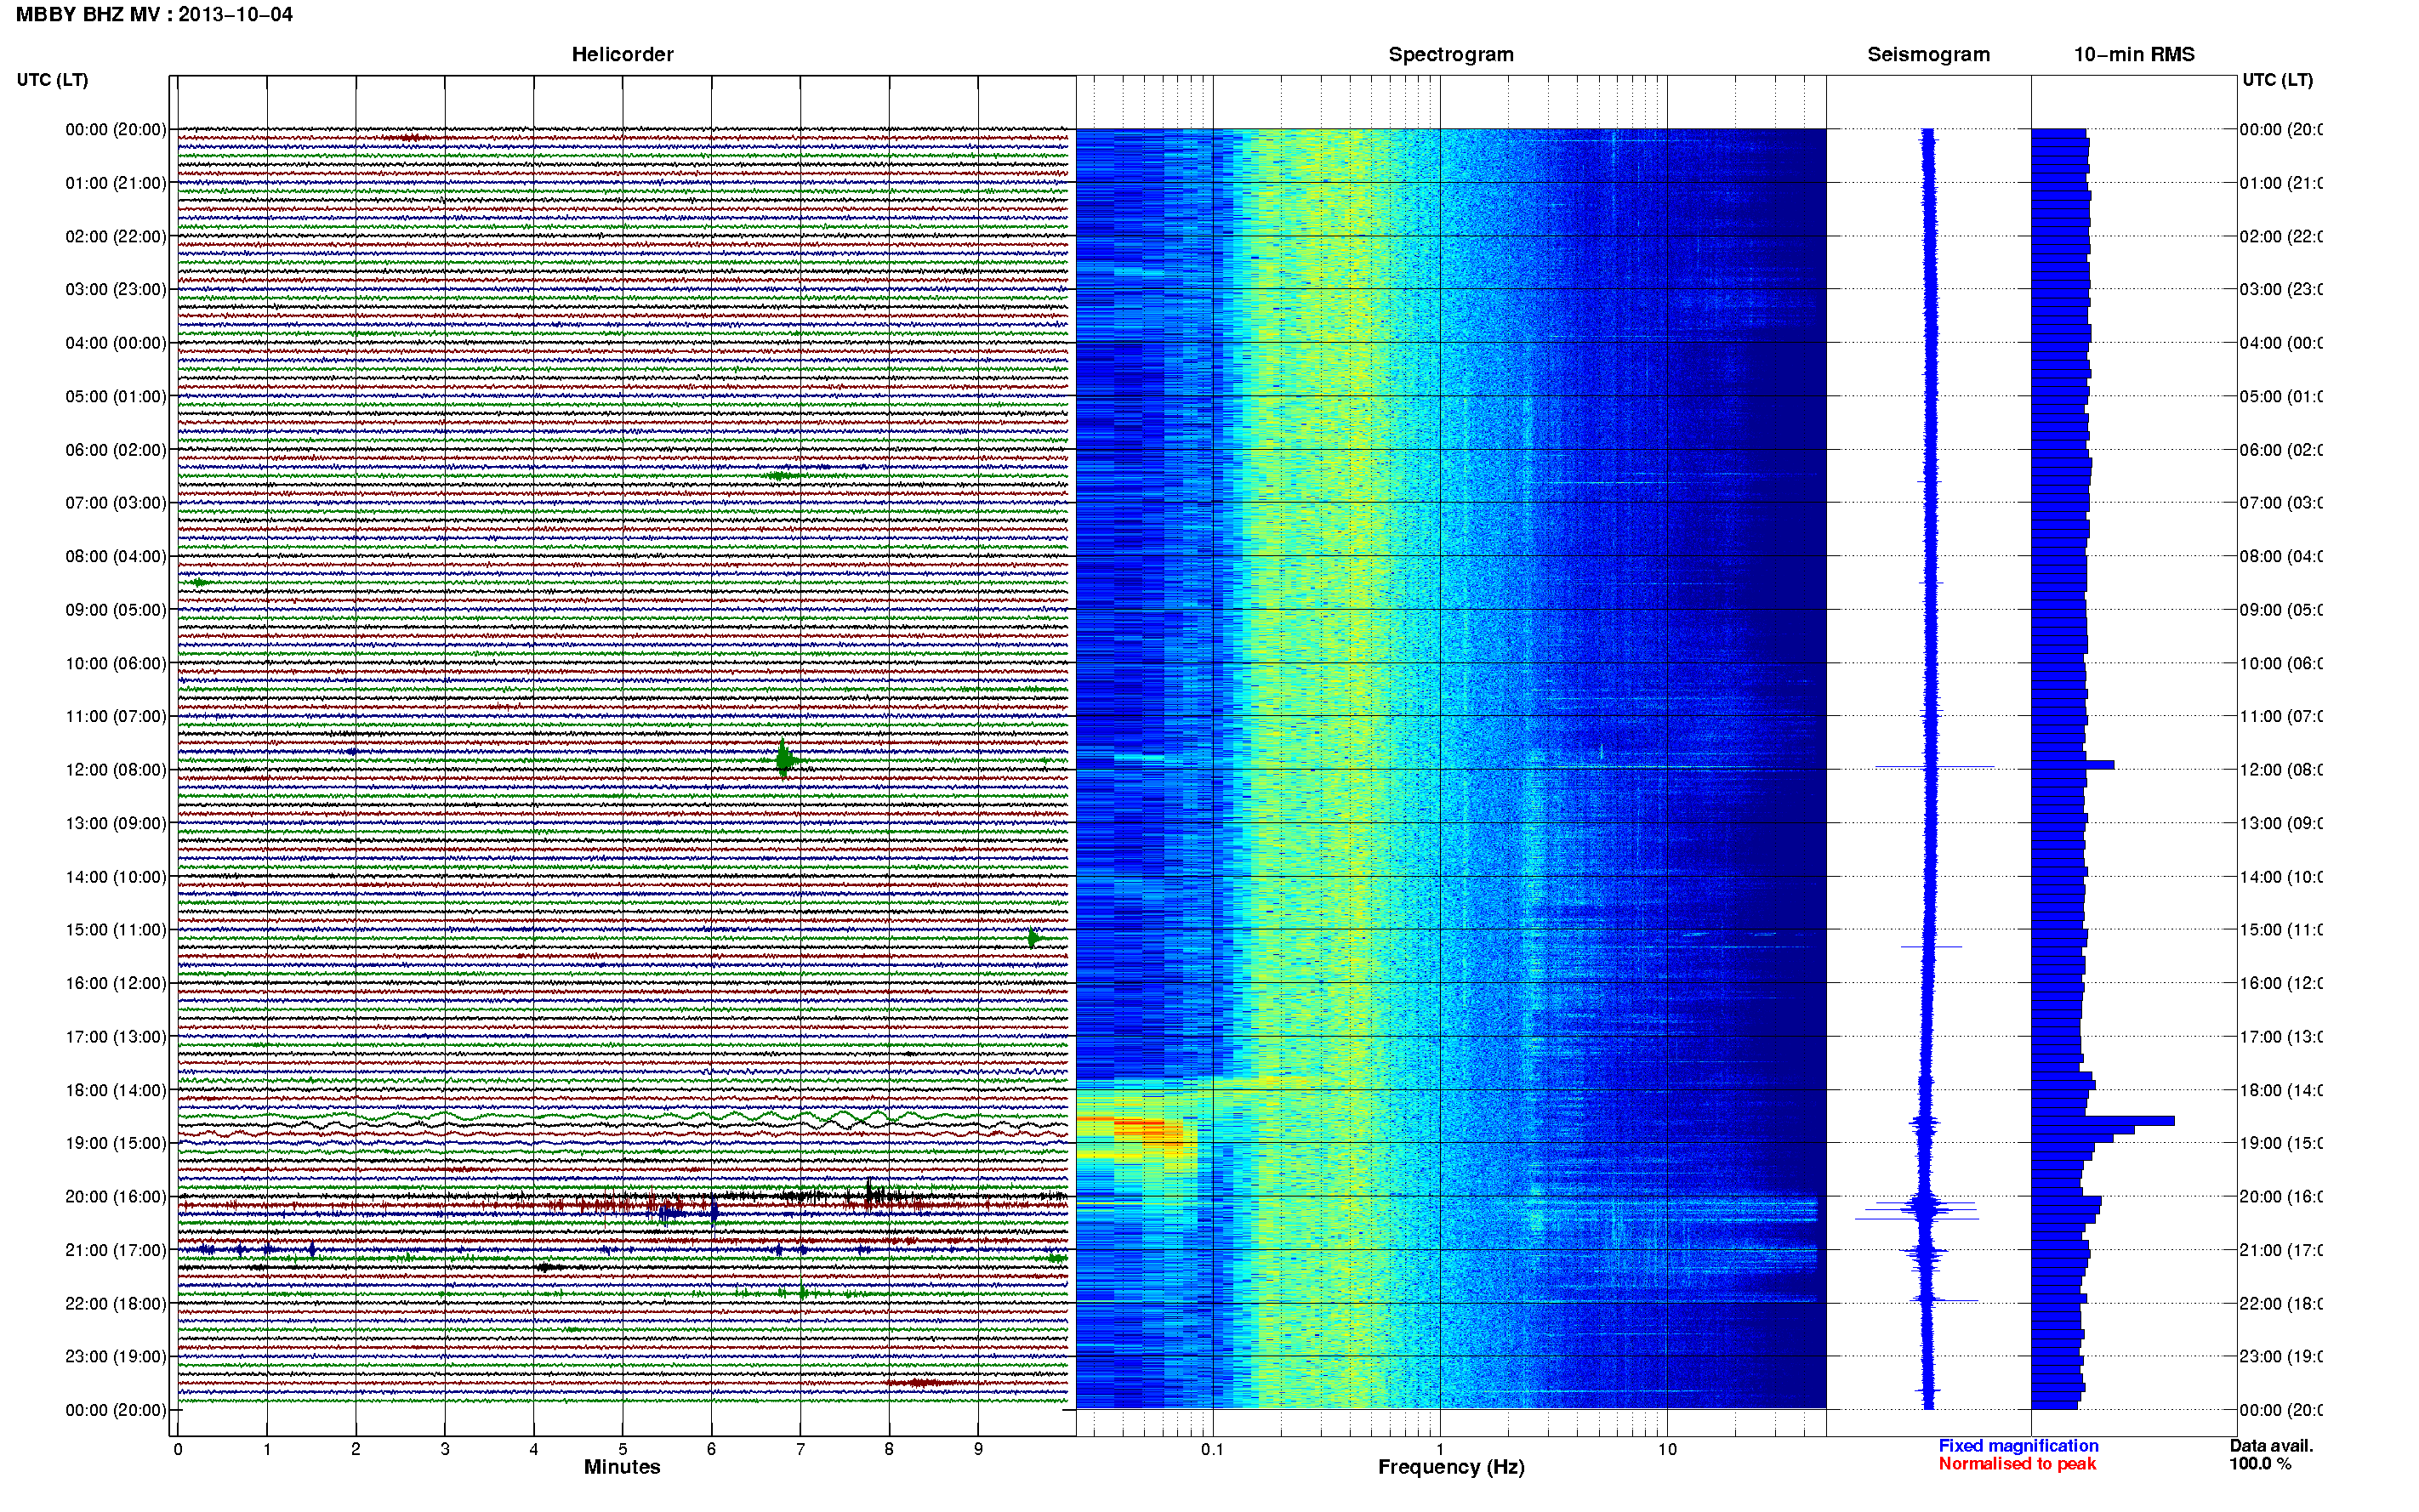The height and width of the screenshot is (1512, 2419).
Task: Select the helicorder time label "19:00 (15:00)"
Action: (116, 1143)
